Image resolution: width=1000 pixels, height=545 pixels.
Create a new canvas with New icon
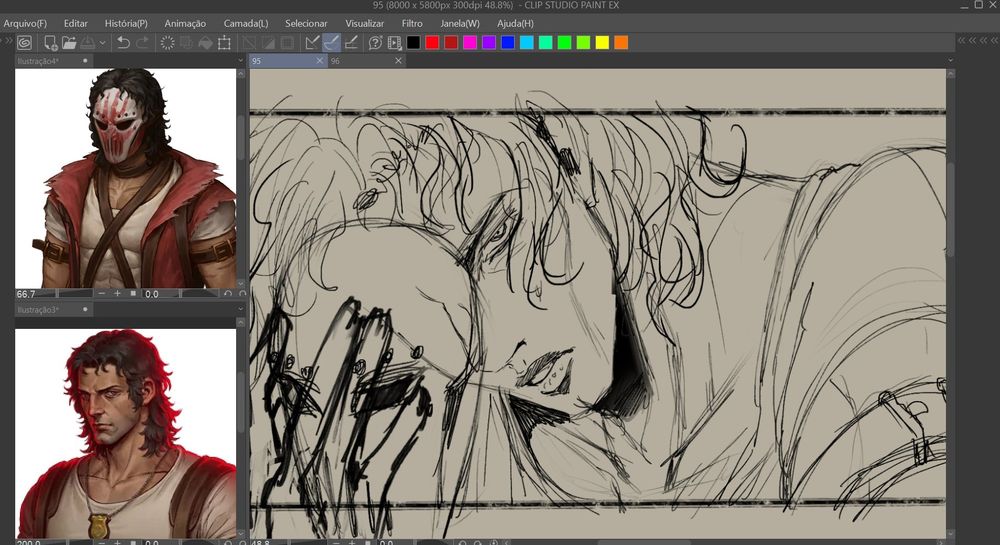(49, 43)
